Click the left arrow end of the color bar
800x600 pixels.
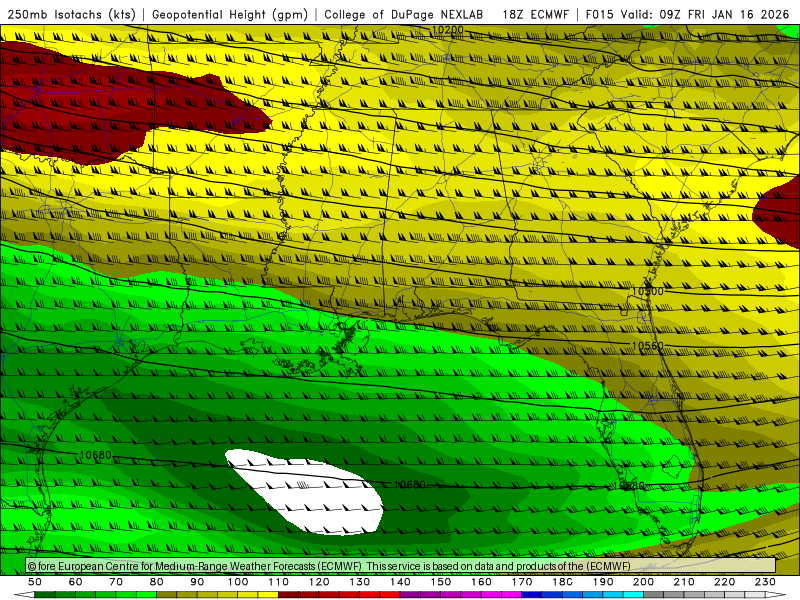[24, 594]
